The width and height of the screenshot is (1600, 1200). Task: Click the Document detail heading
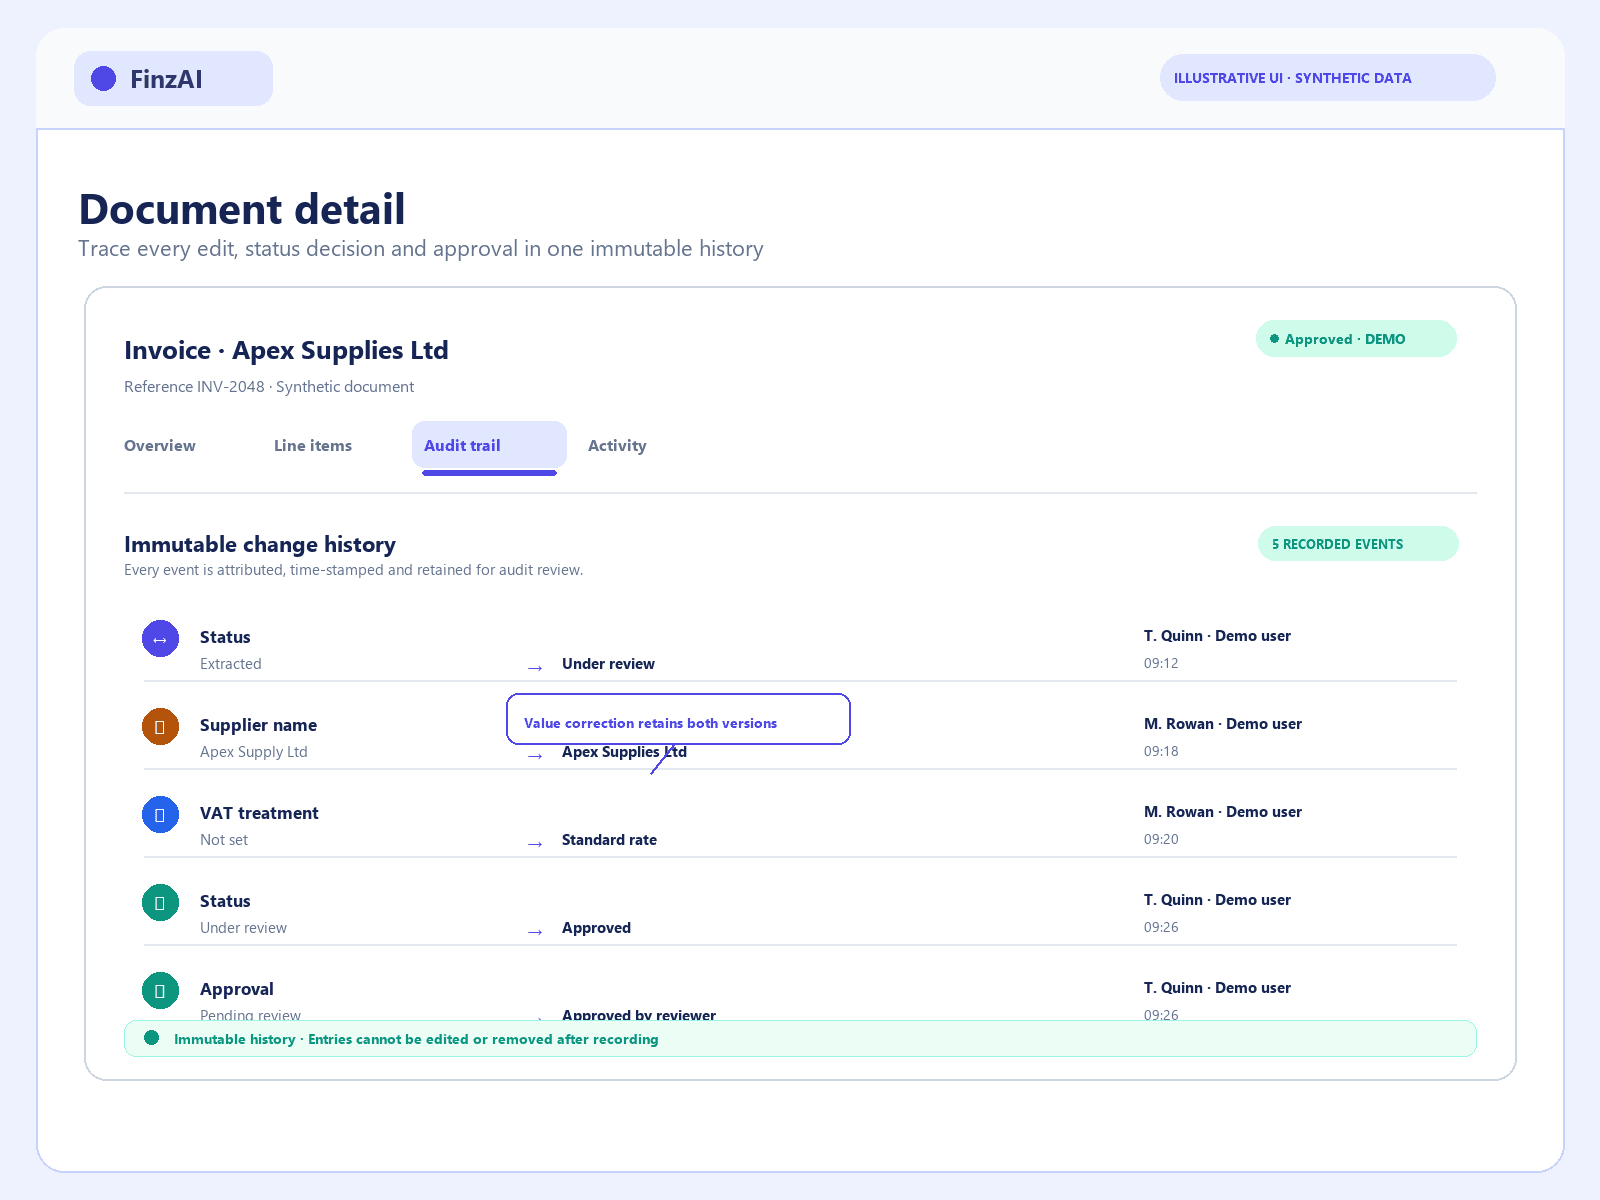242,209
